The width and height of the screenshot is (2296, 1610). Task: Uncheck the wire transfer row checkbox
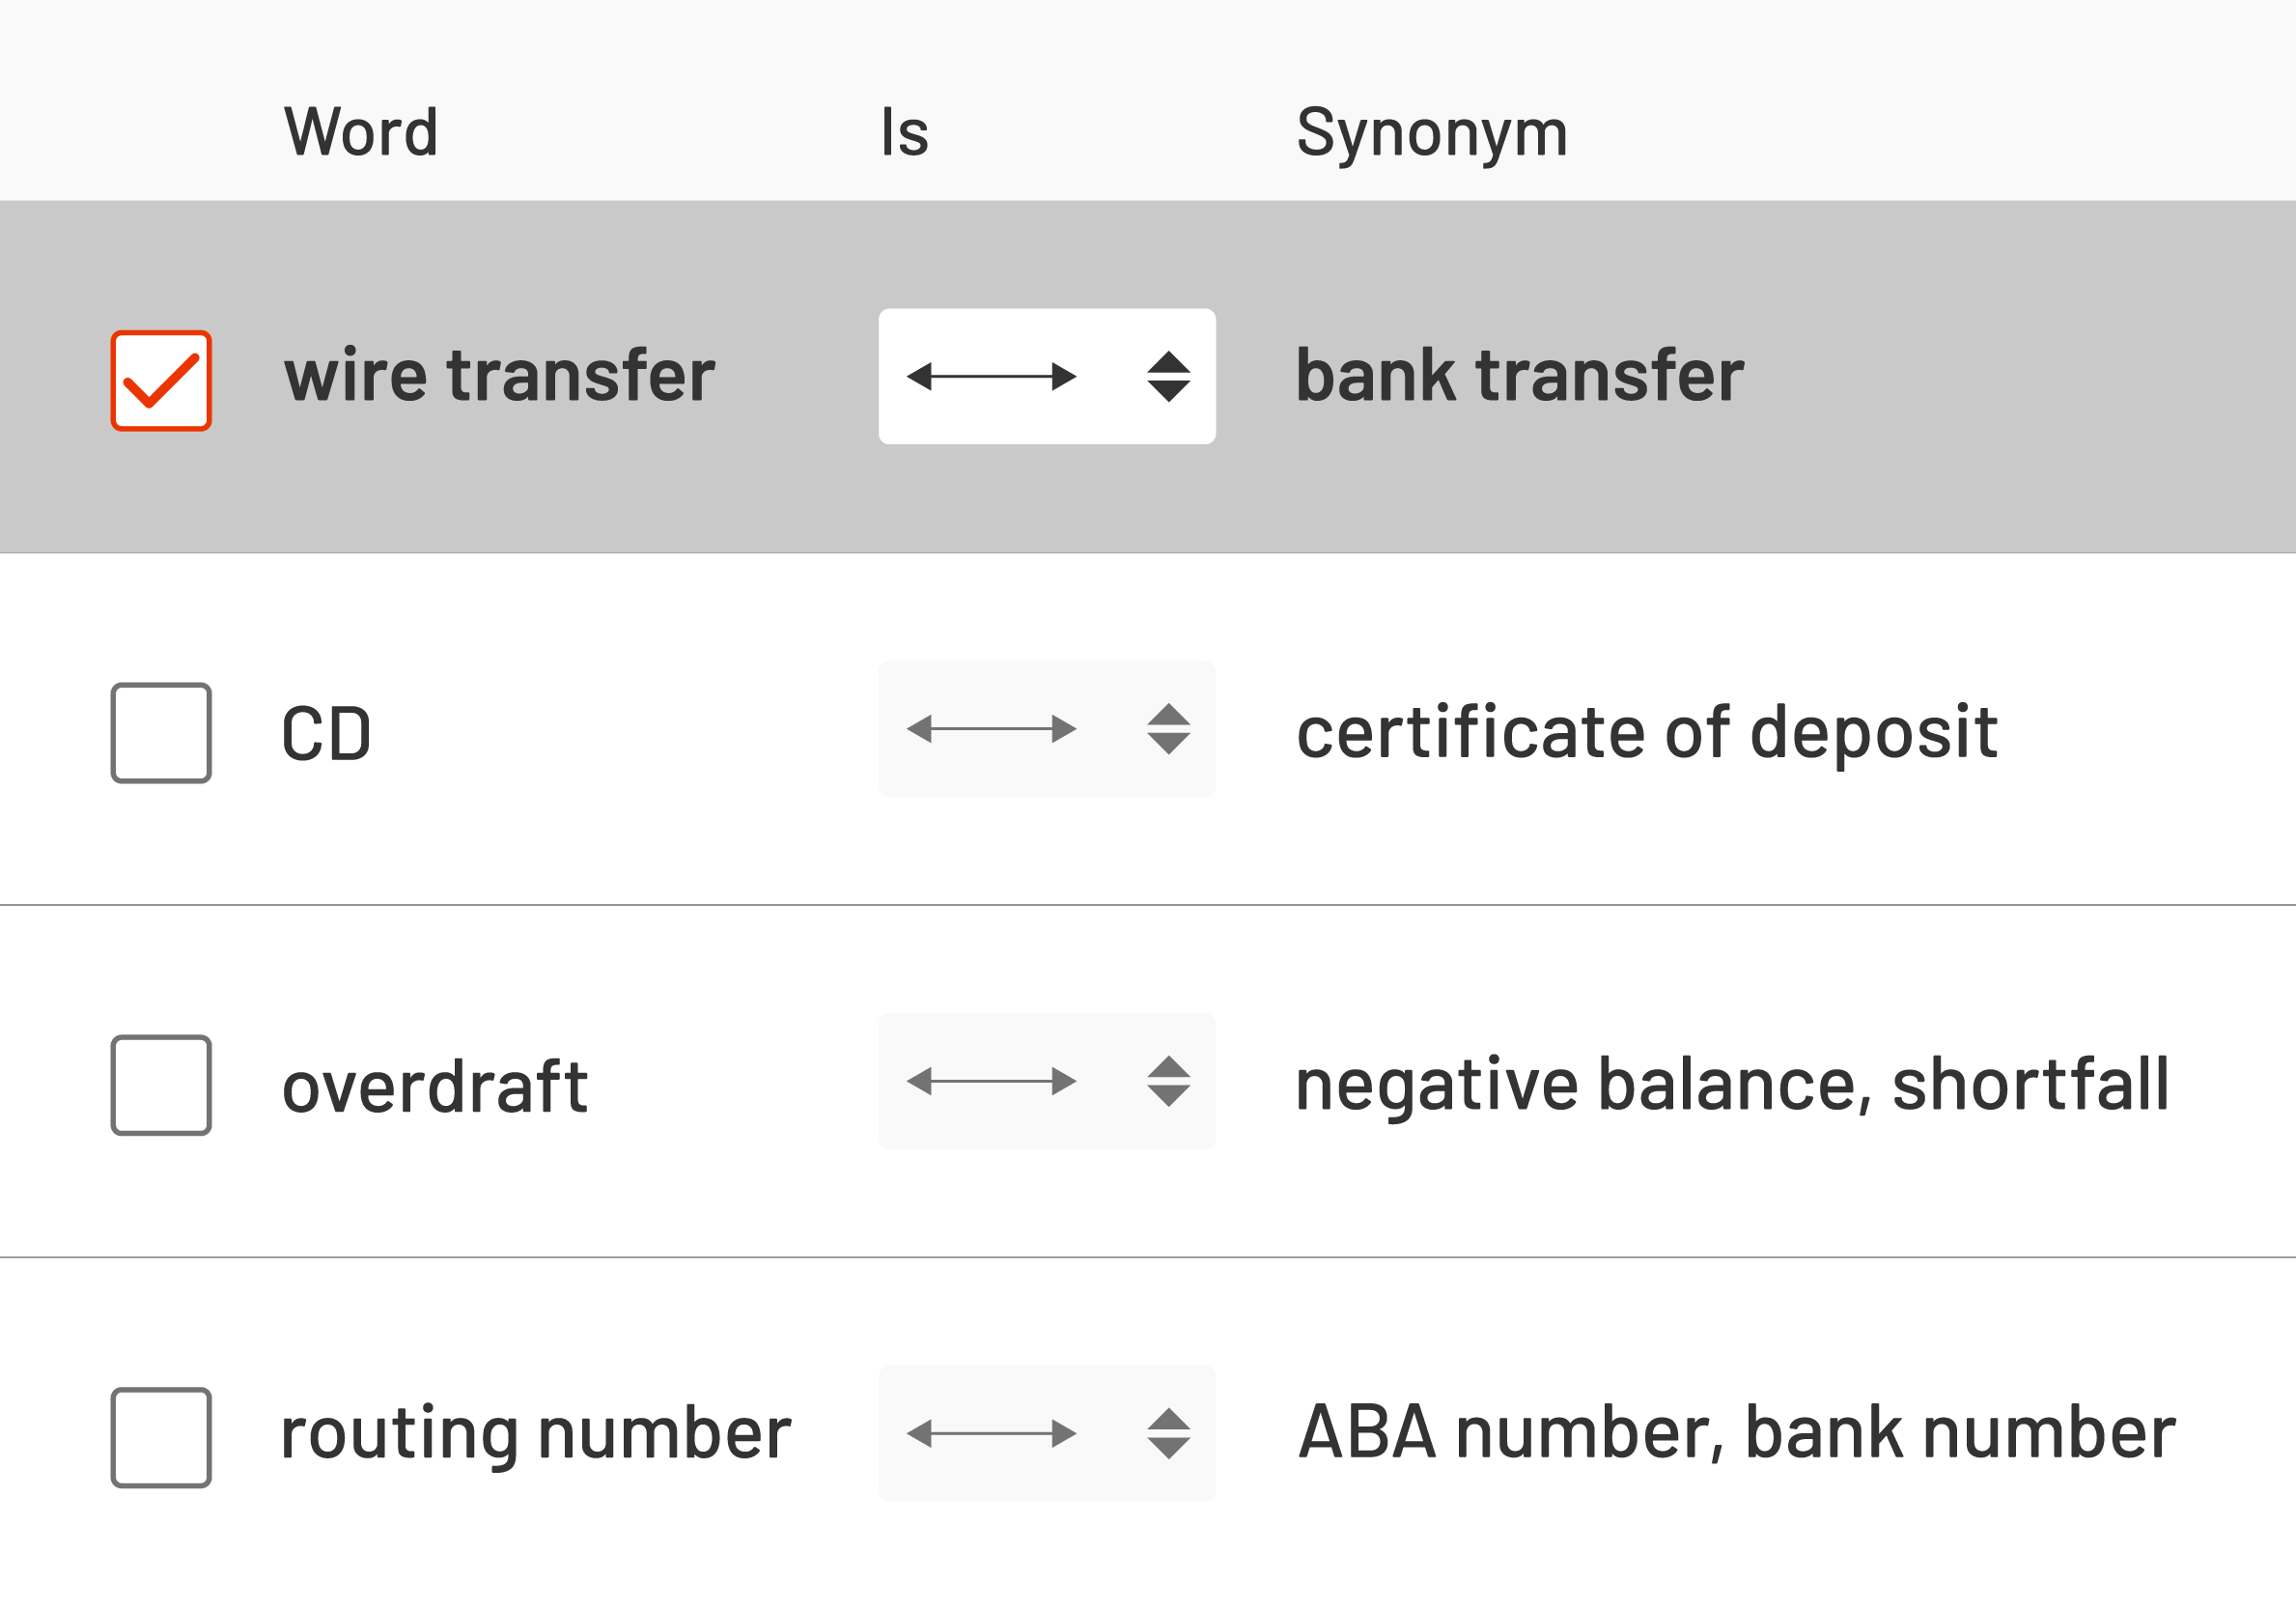coord(161,381)
